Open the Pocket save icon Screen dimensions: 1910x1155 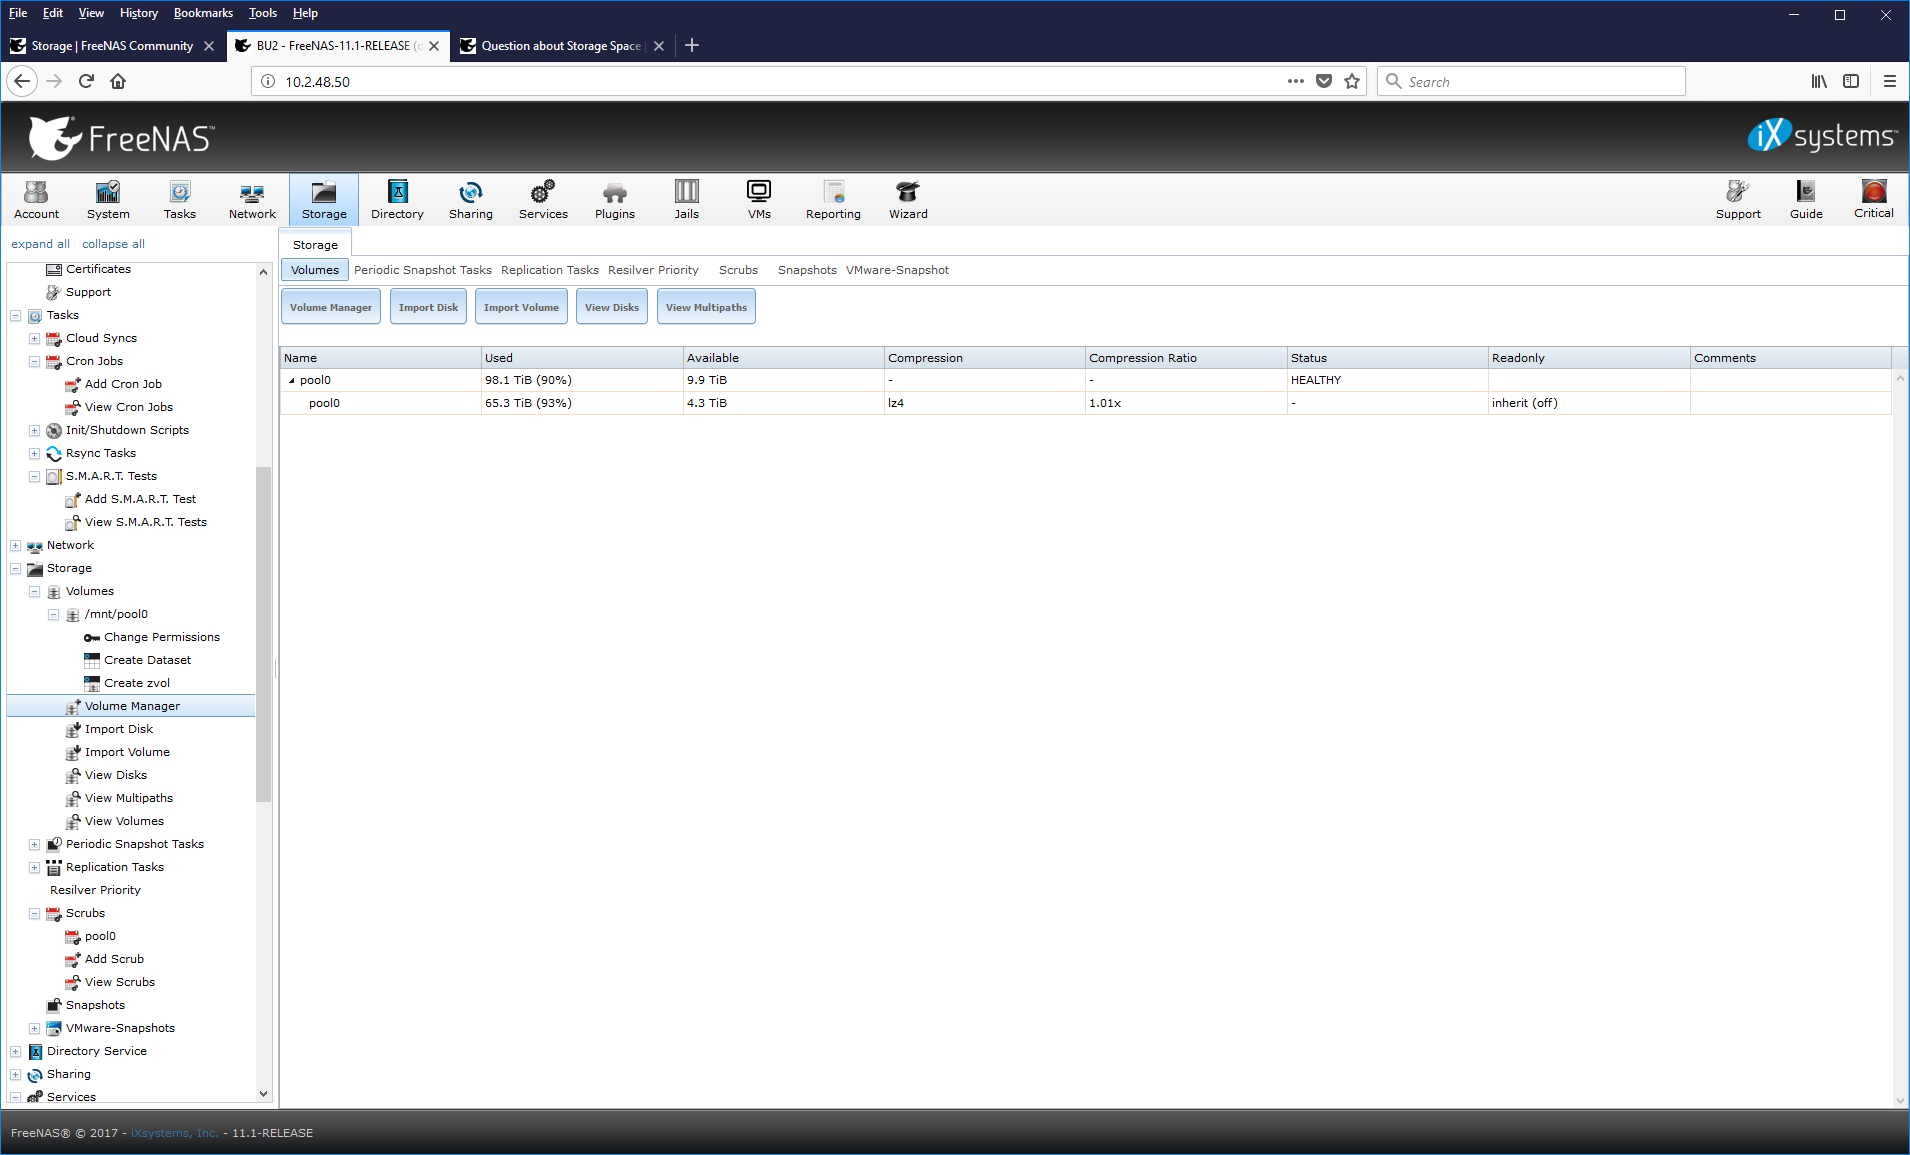pyautogui.click(x=1324, y=81)
